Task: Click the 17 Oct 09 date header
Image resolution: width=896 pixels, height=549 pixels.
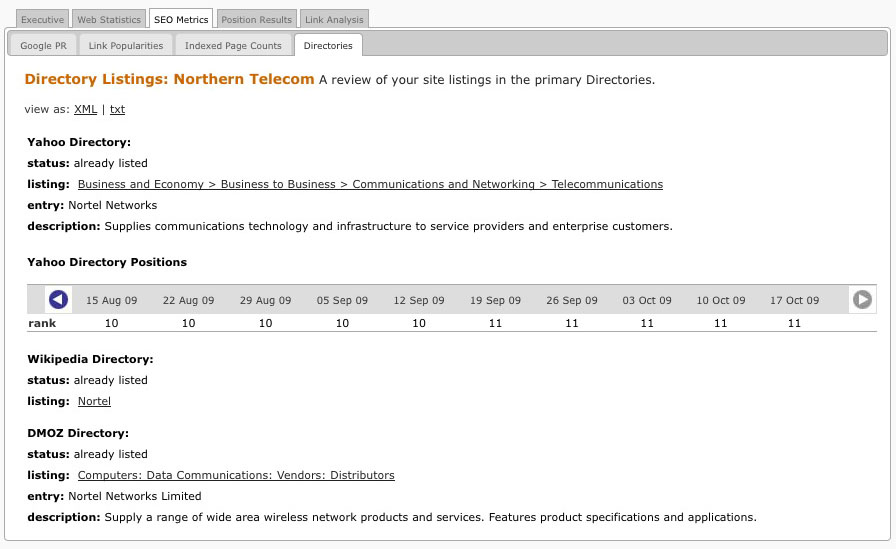Action: (x=794, y=300)
